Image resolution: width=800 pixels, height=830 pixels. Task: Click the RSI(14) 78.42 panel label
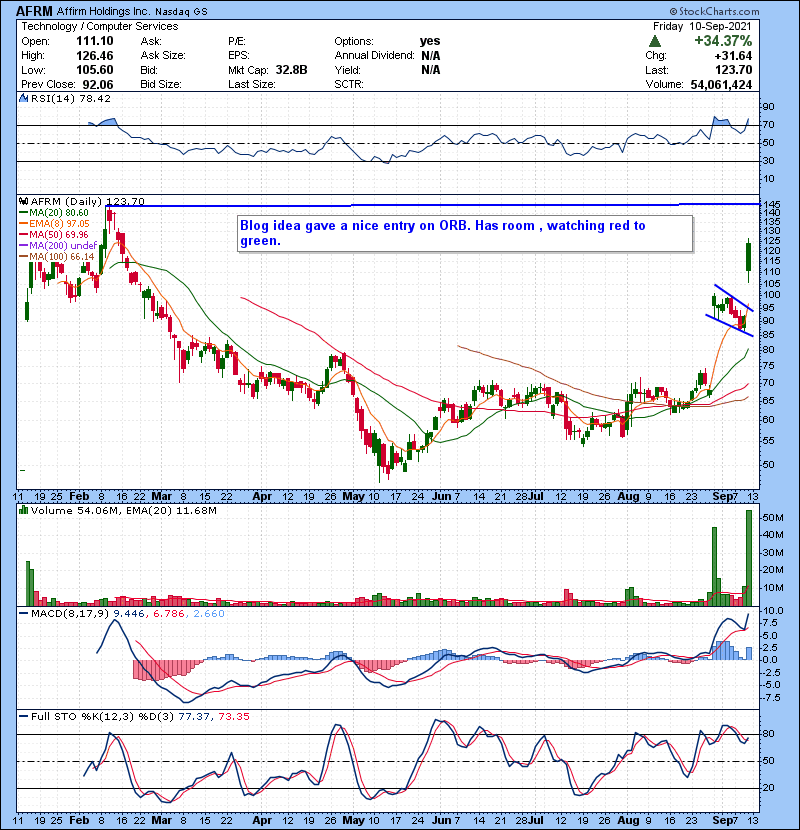tap(71, 98)
